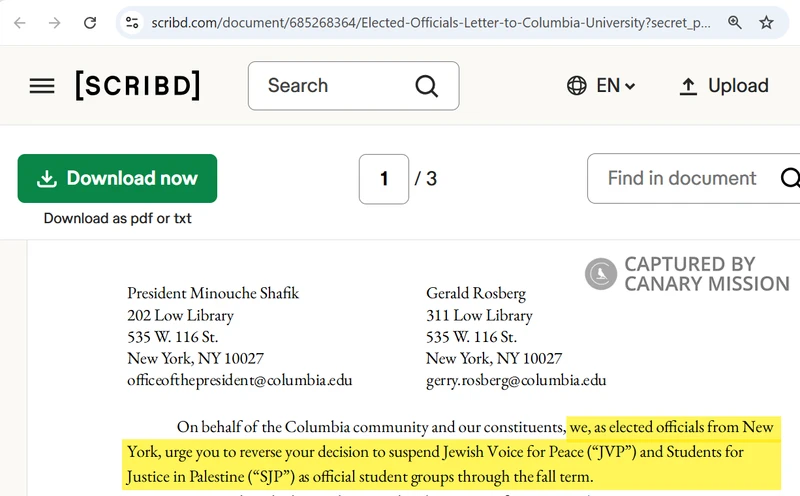Viewport: 800px width, 496px height.
Task: Click the Find in document field
Action: click(x=682, y=179)
